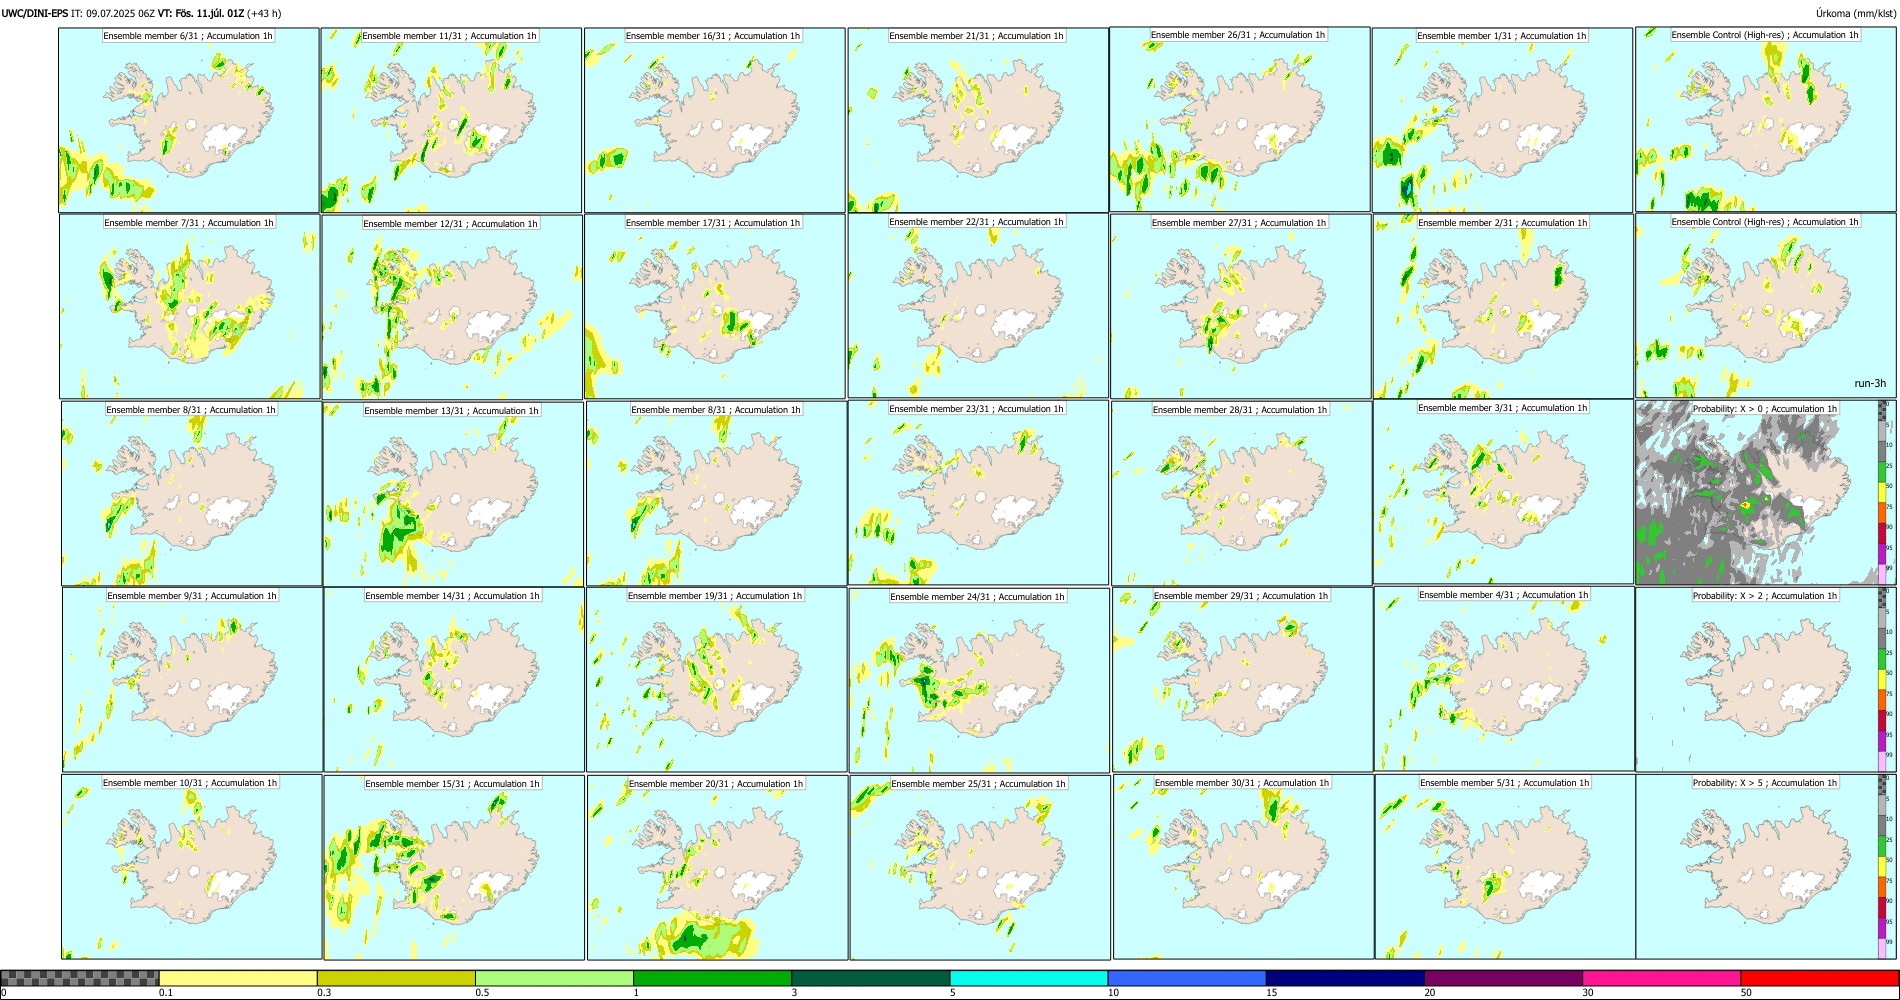Click the cyan 5–10 legend swatch
1900x1000 pixels.
[1029, 978]
